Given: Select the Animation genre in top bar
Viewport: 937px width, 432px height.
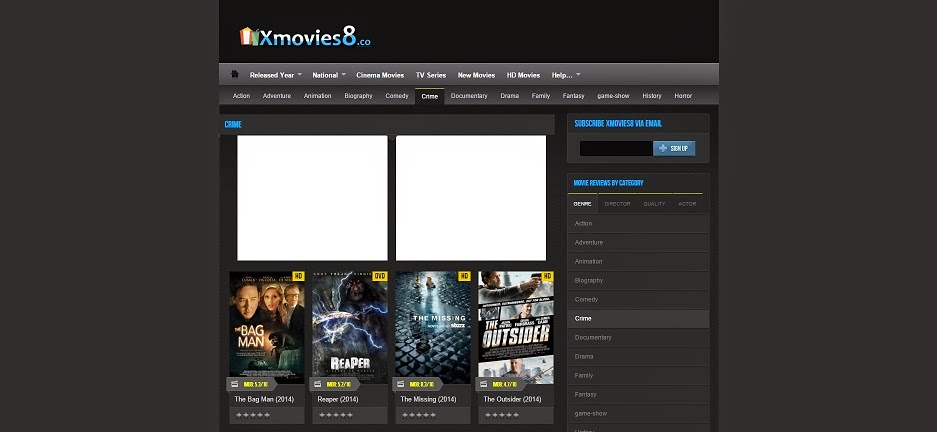Looking at the screenshot, I should coord(317,96).
